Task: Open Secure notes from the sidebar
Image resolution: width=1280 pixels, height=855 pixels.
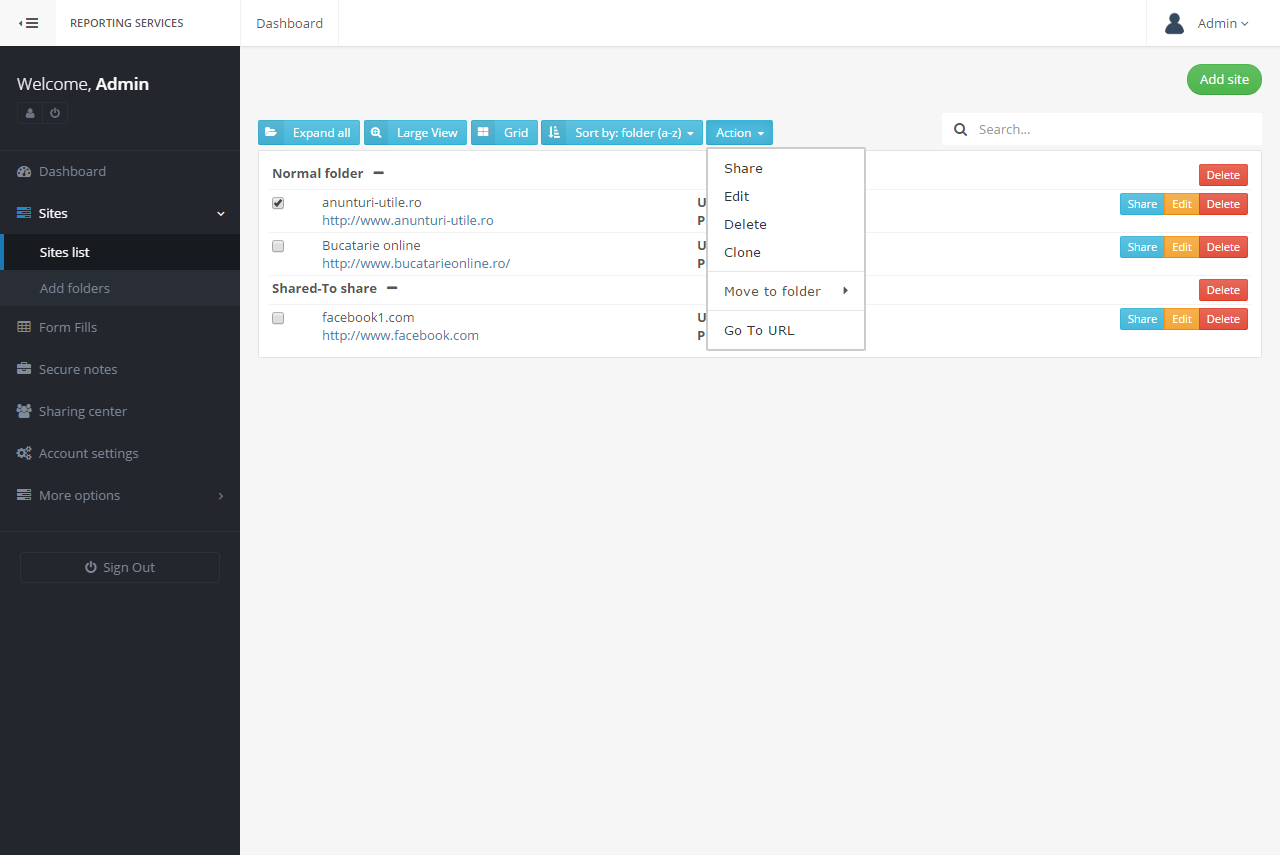Action: click(x=78, y=369)
